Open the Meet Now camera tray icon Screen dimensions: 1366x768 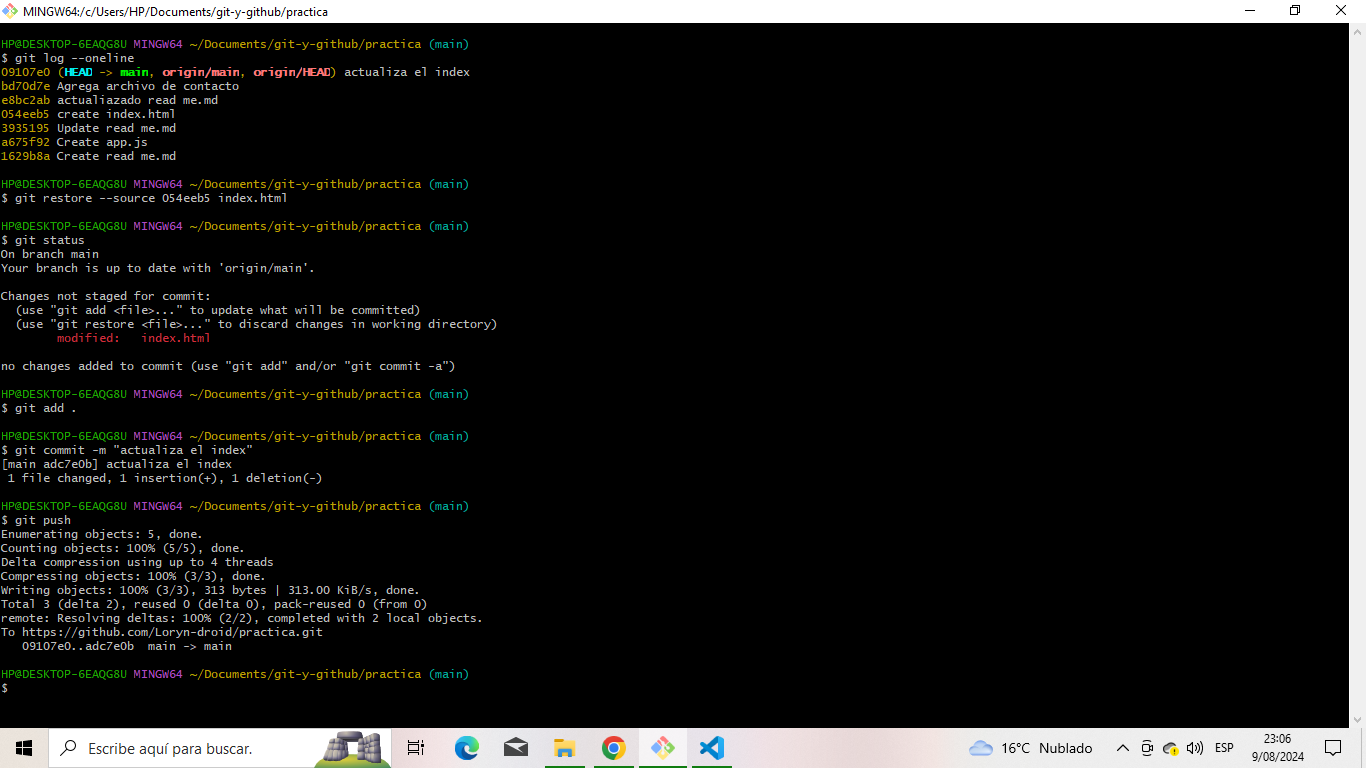[1147, 748]
